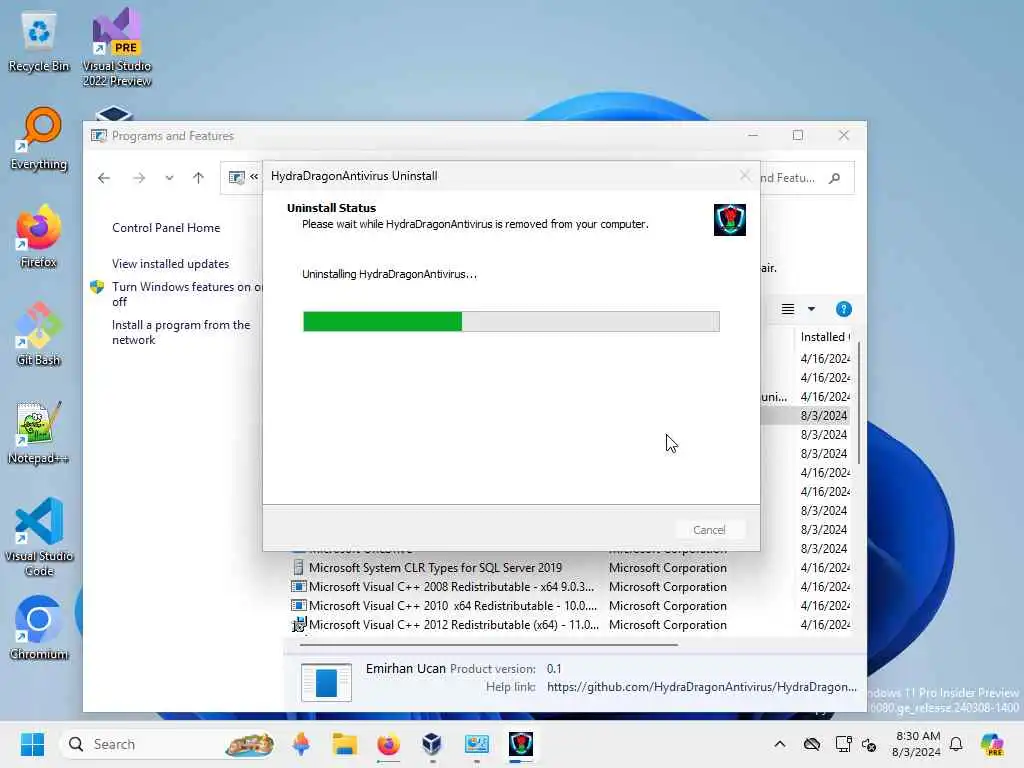Close the HydraDragonAntivirus Uninstall dialog
Viewport: 1024px width, 768px height.
[x=744, y=176]
